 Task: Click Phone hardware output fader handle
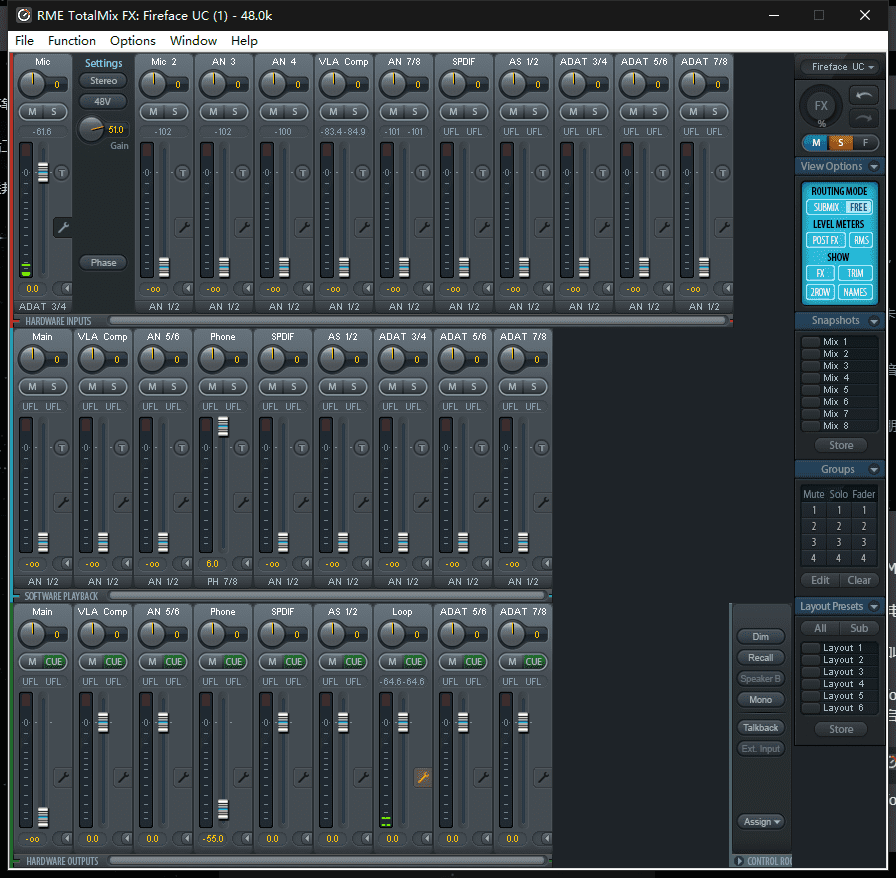coord(223,809)
